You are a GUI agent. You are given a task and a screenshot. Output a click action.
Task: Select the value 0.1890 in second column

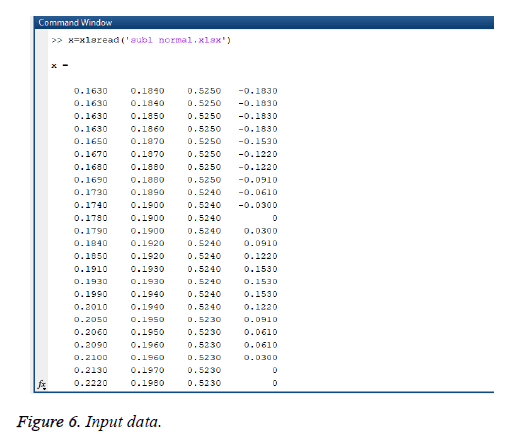point(147,192)
